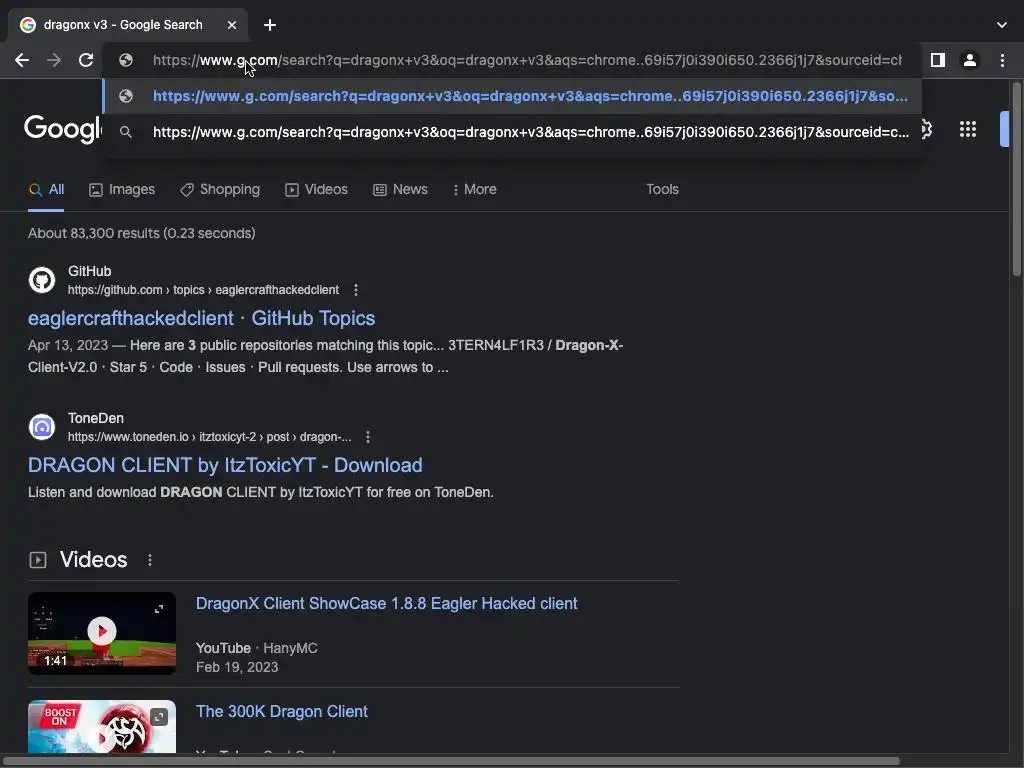The width and height of the screenshot is (1024, 768).
Task: Expand the DragonX ShowCase video preview
Action: click(x=159, y=609)
